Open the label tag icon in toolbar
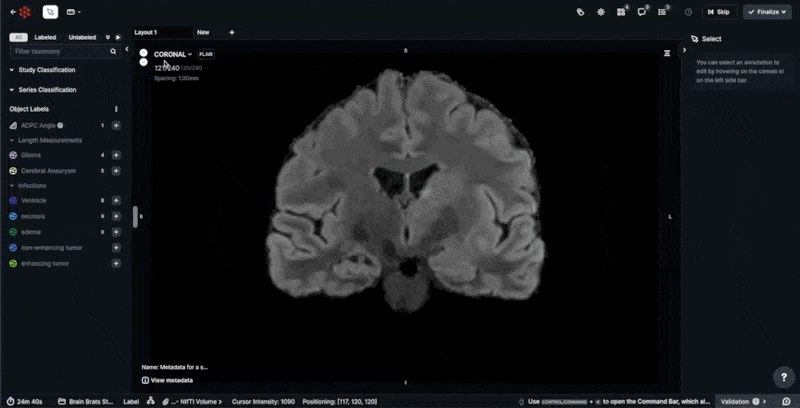Viewport: 800px width, 408px height. click(580, 12)
